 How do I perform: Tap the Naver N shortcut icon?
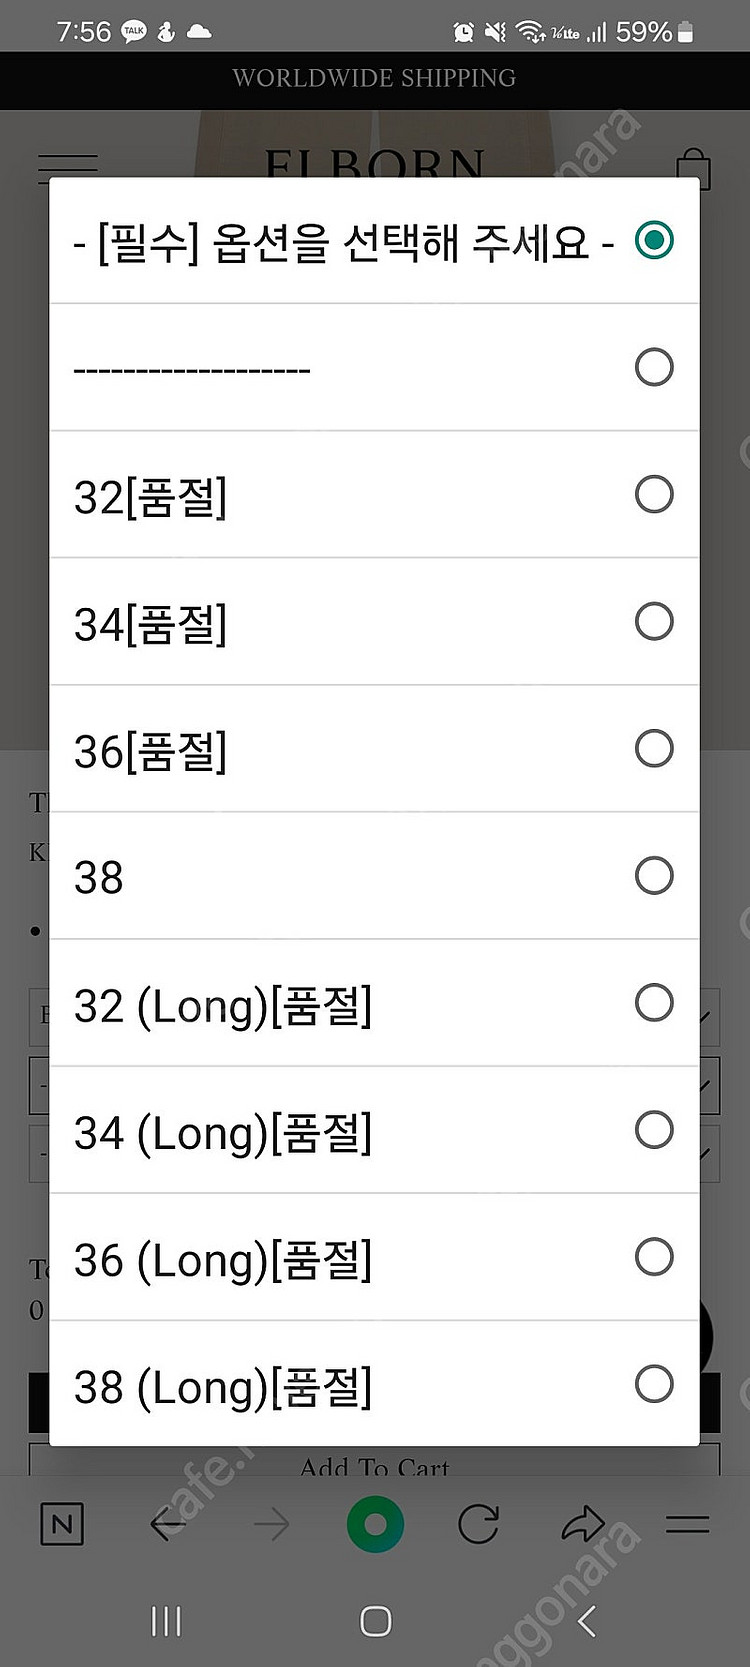pyautogui.click(x=61, y=1525)
